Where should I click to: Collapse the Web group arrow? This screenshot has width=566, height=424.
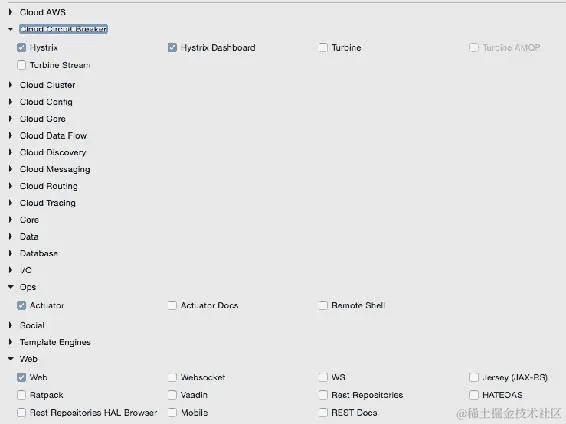[10, 359]
